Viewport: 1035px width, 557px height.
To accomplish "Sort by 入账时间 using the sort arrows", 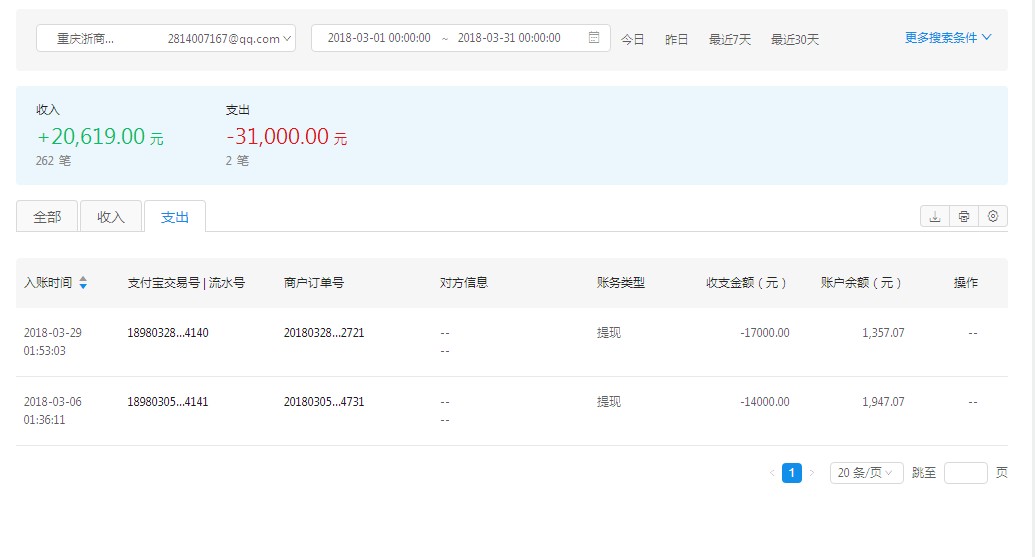I will click(x=83, y=282).
